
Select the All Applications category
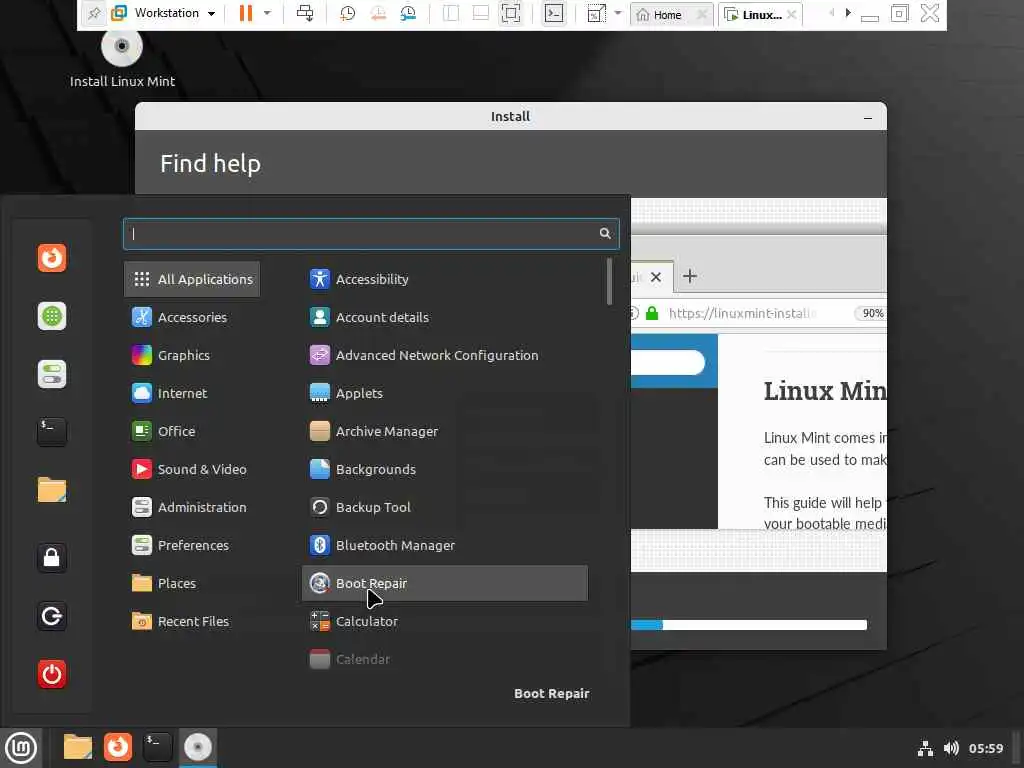click(192, 279)
